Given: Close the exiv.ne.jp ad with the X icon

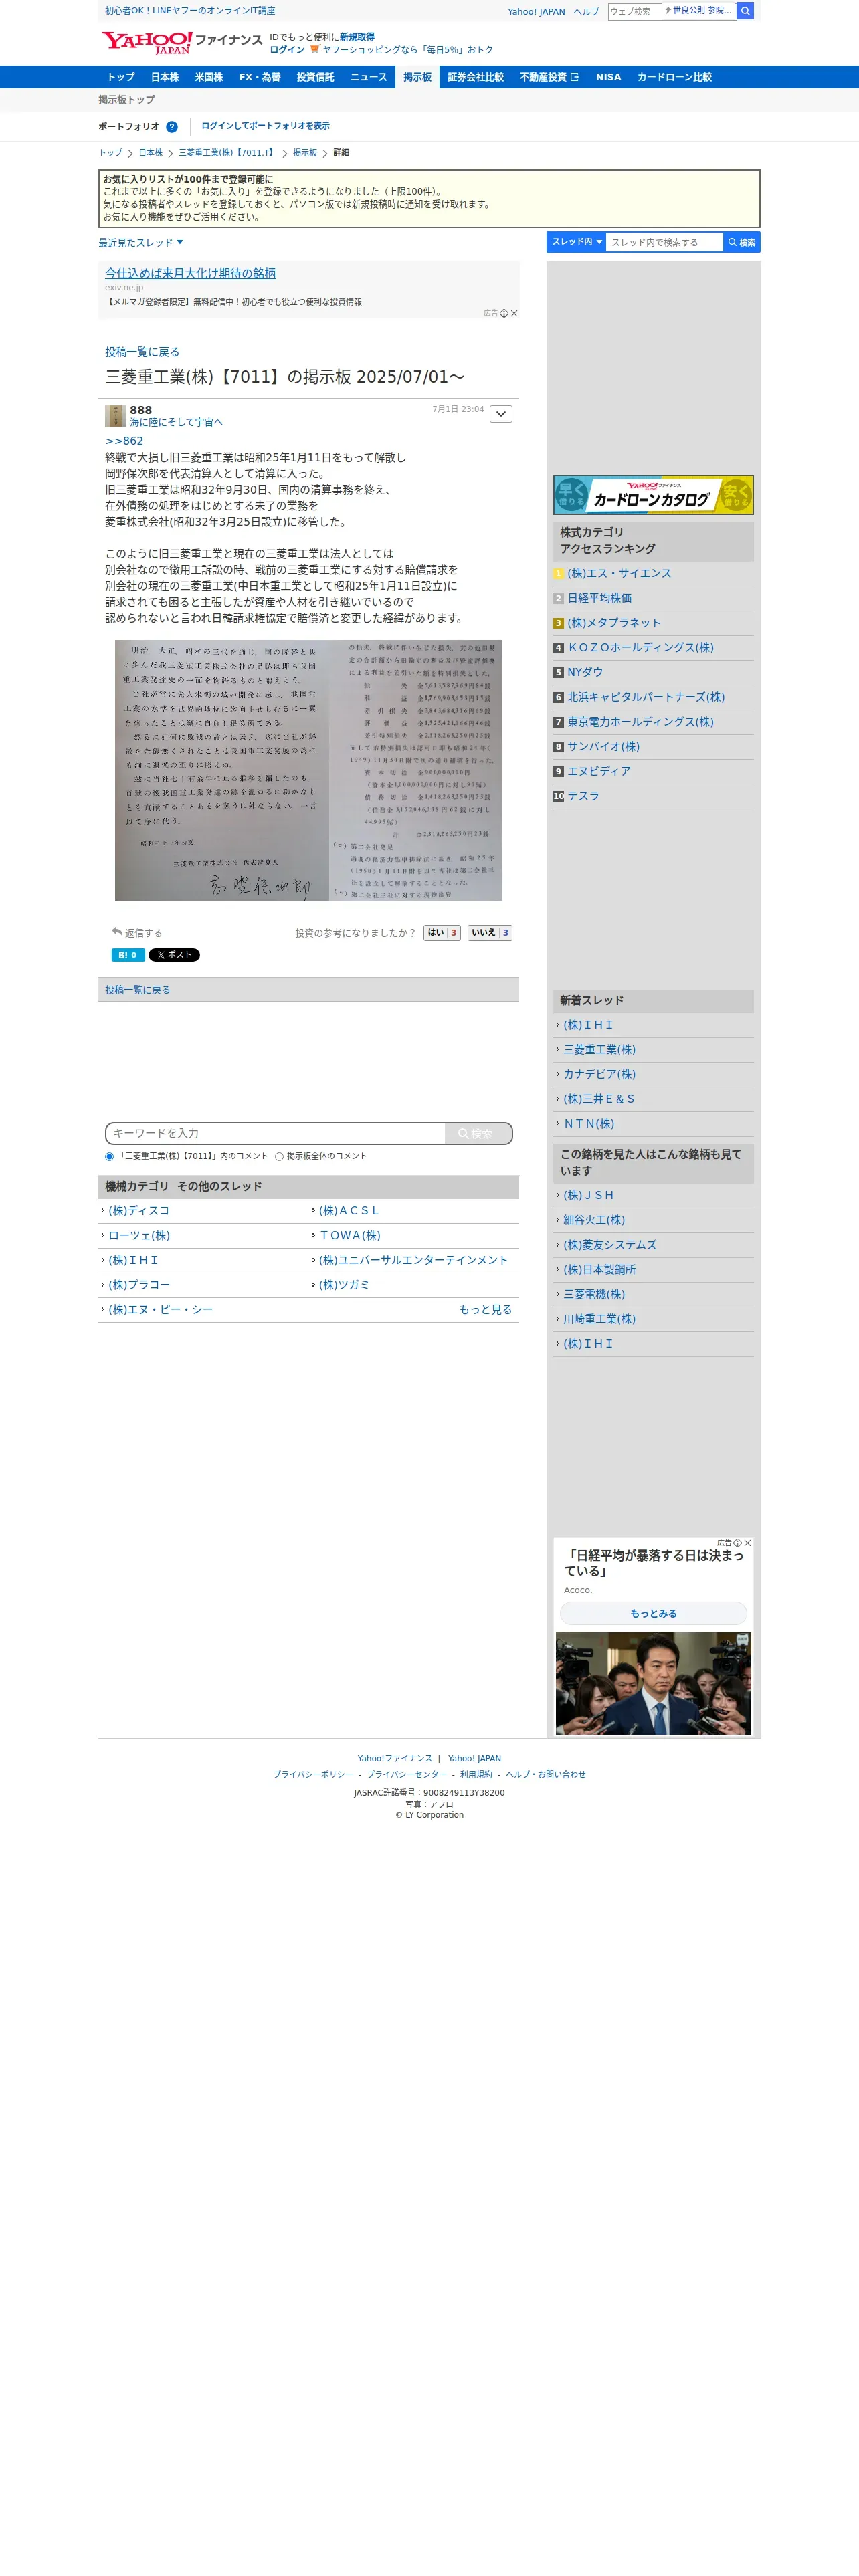Looking at the screenshot, I should [514, 313].
